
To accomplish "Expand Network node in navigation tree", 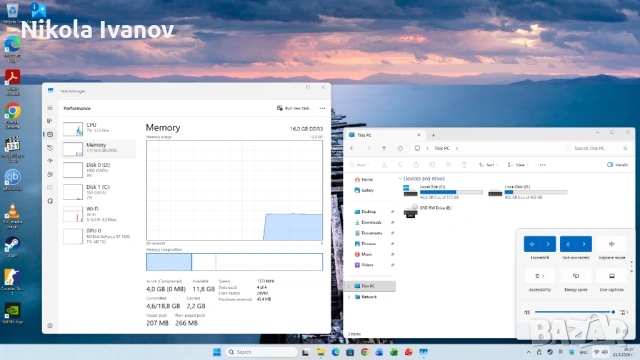I will click(349, 297).
